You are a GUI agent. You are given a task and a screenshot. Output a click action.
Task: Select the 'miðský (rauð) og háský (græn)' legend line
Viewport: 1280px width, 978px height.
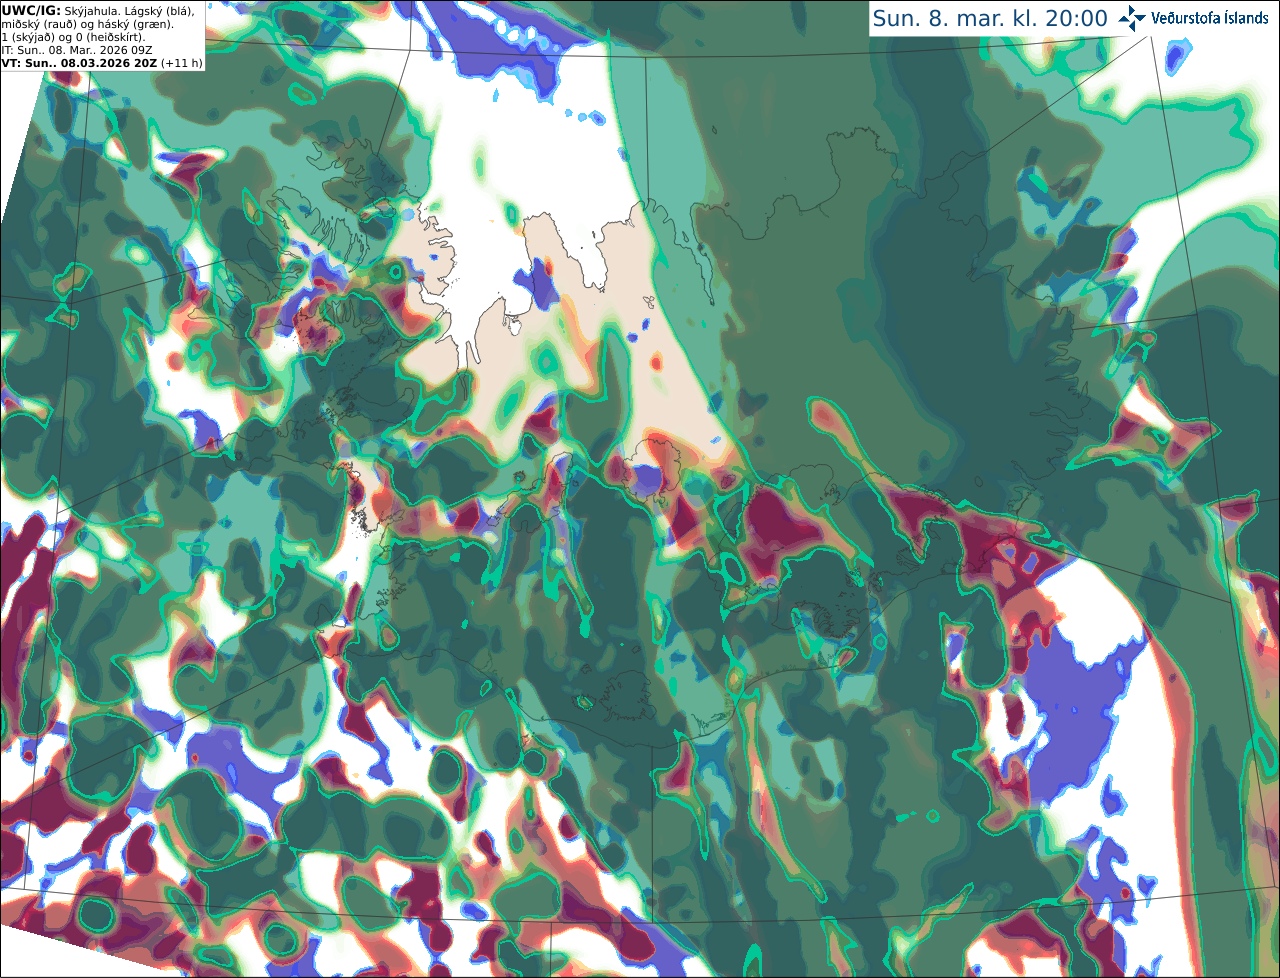(x=87, y=24)
